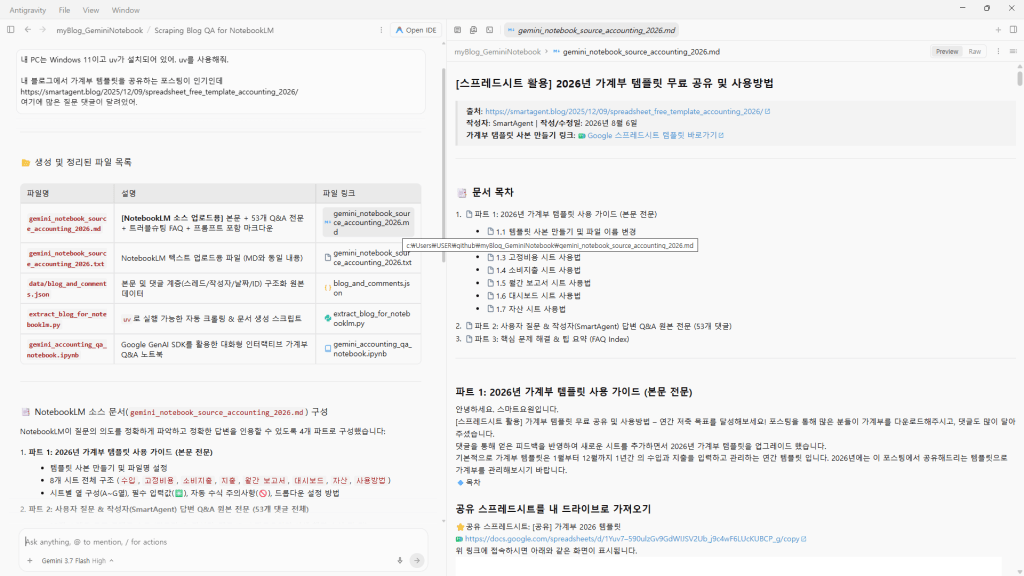Minimize the Antigravity window
Screen dimensions: 1024x576
[x=962, y=8]
